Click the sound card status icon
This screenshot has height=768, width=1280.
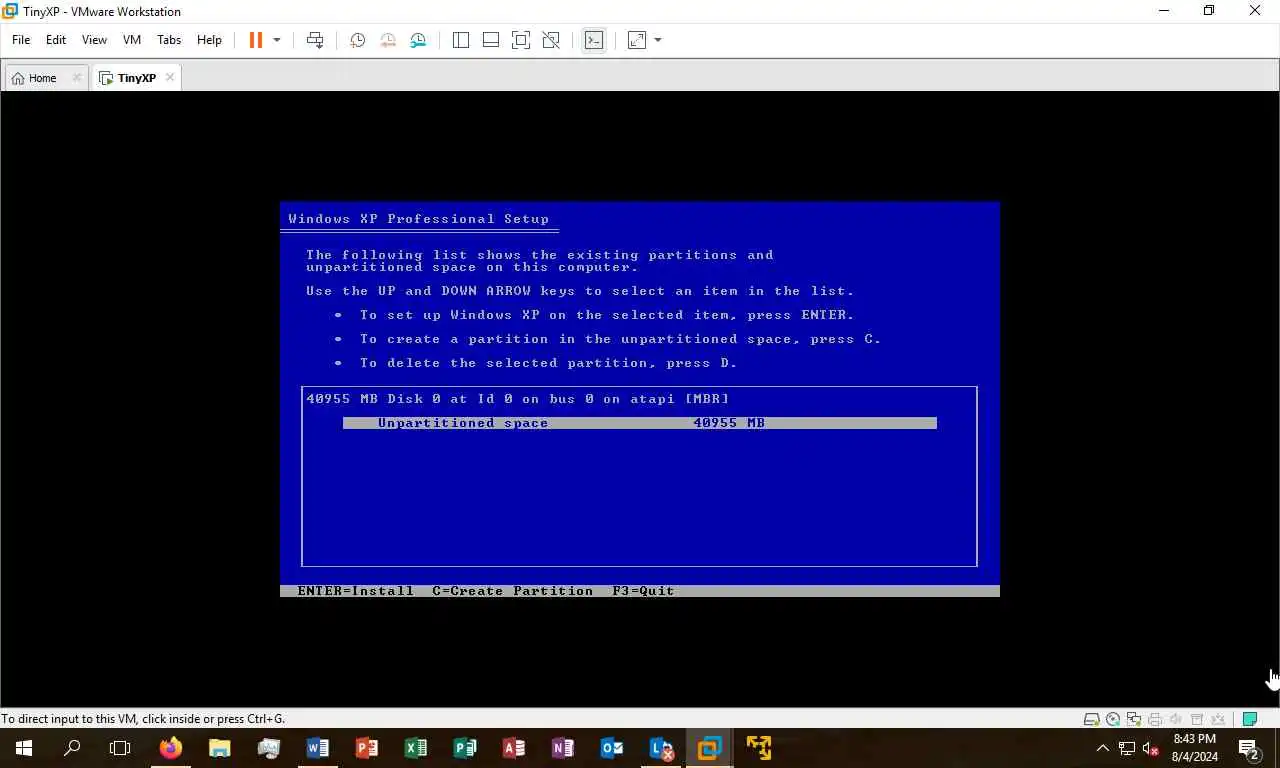(x=1176, y=719)
